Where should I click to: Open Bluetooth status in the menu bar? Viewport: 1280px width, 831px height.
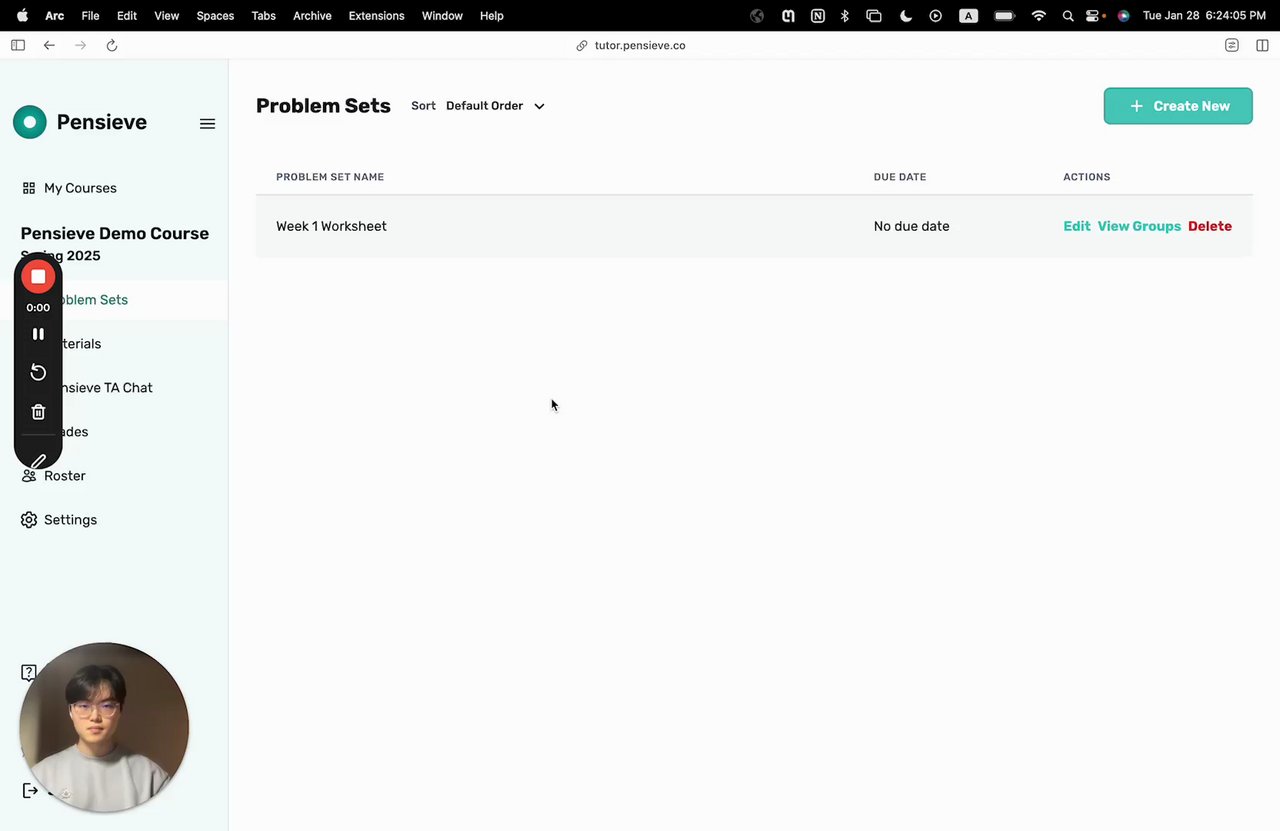point(845,16)
